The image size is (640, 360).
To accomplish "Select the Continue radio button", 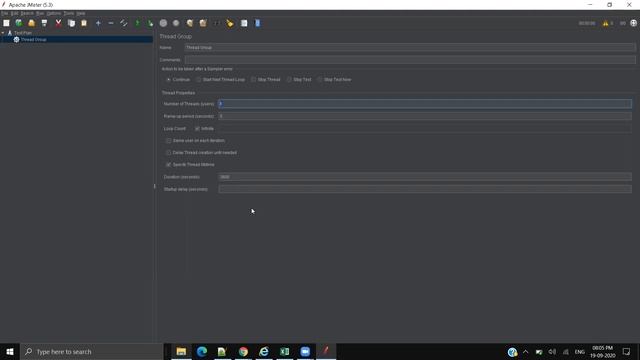I will point(169,80).
